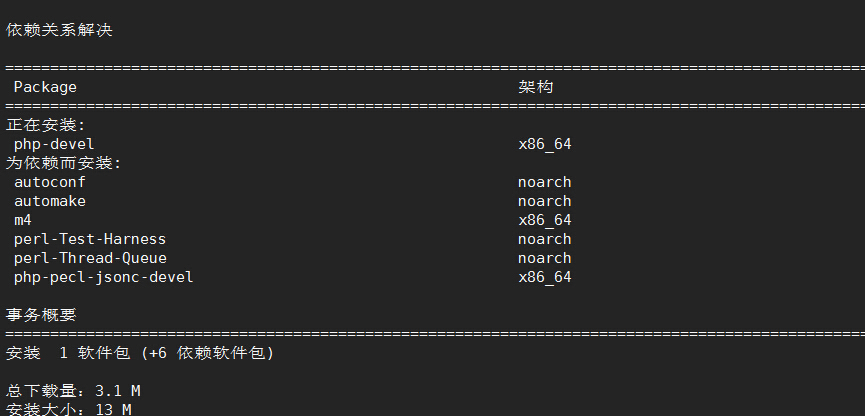Click the 总下载量 3.1 M line
The image size is (865, 416).
[x=73, y=391]
